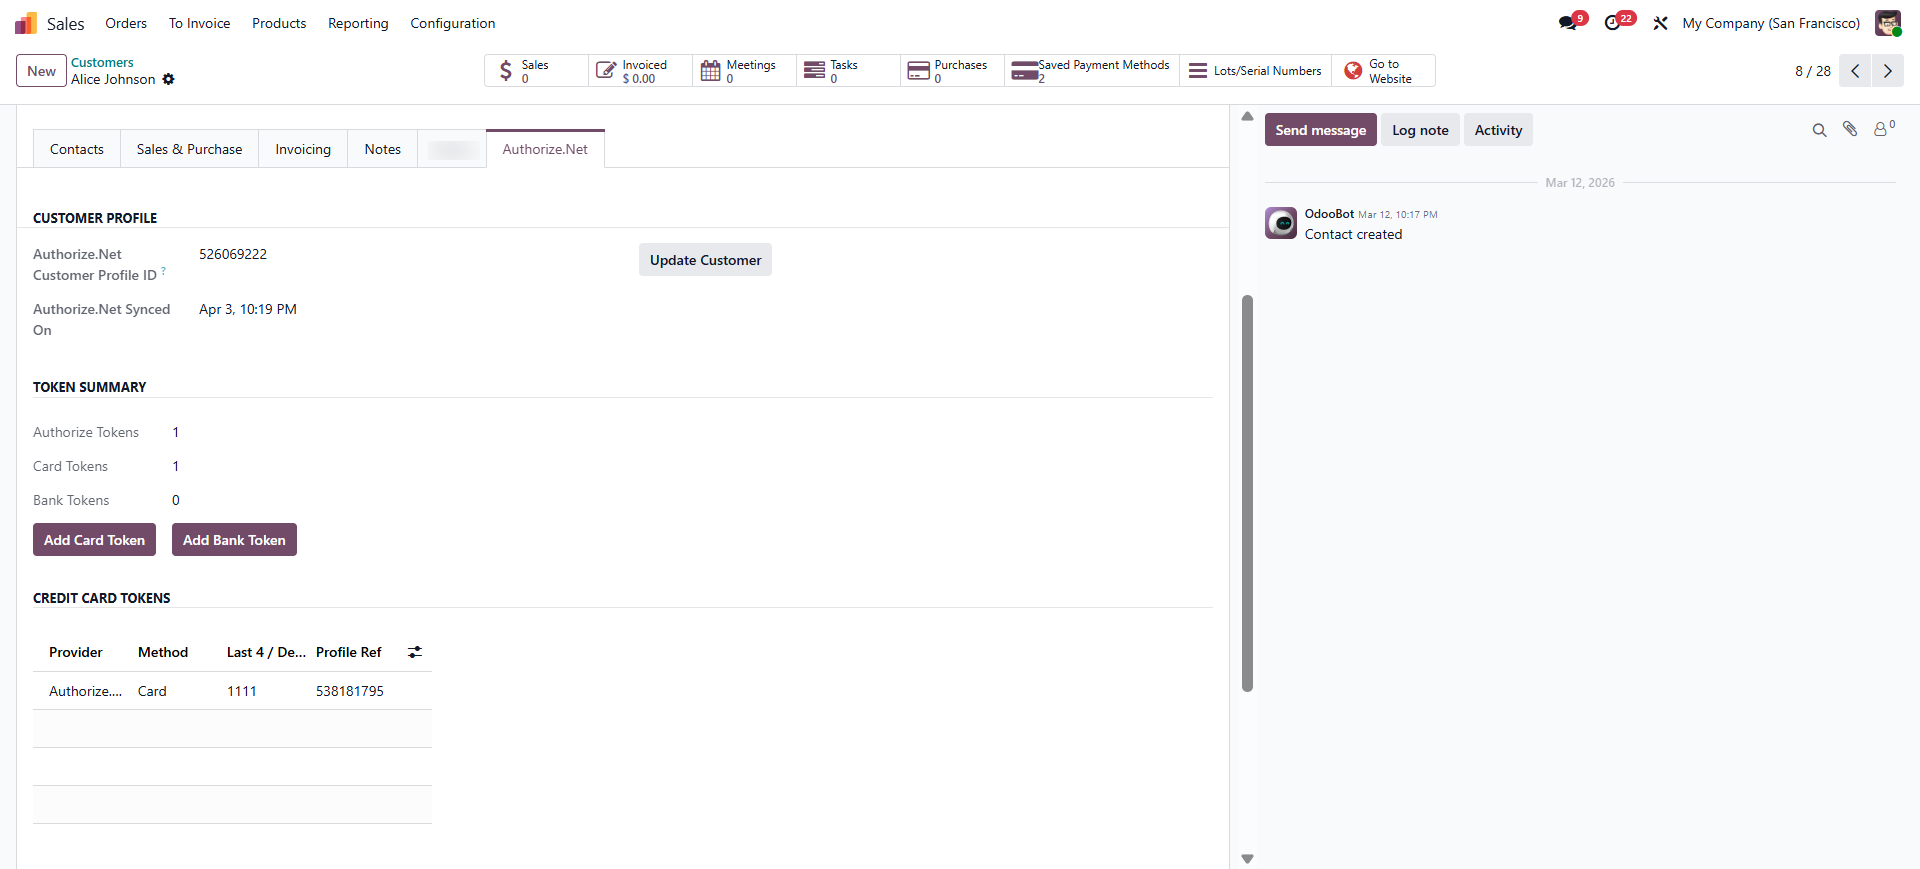Image resolution: width=1920 pixels, height=869 pixels.
Task: Open the Invoiced stat button
Action: tap(640, 71)
